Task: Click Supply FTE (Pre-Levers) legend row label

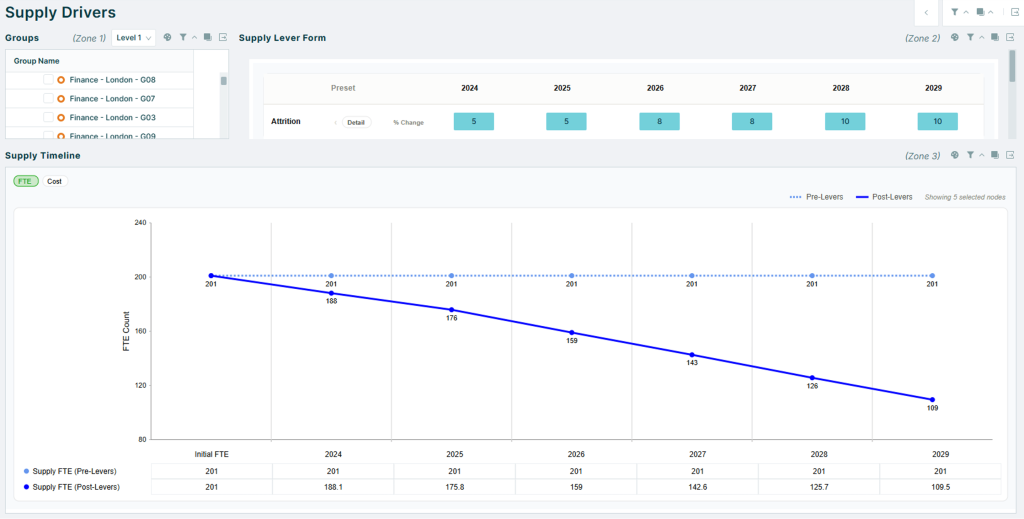Action: (74, 471)
